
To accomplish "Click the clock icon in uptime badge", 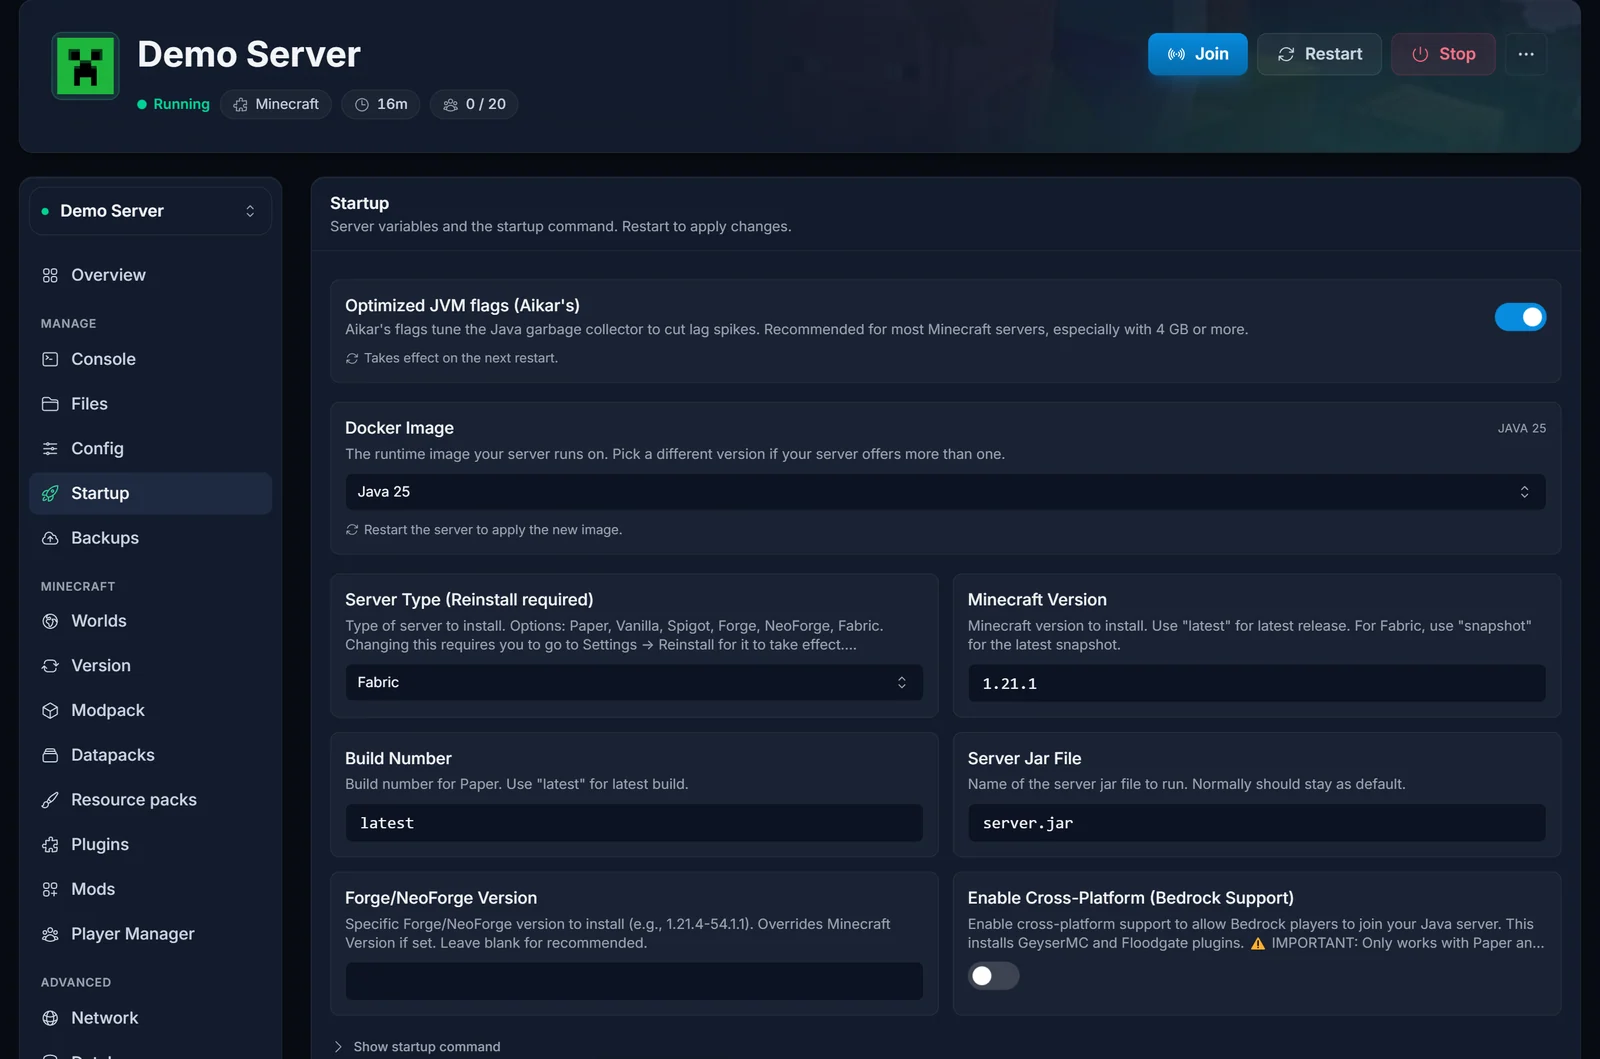I will (x=362, y=104).
